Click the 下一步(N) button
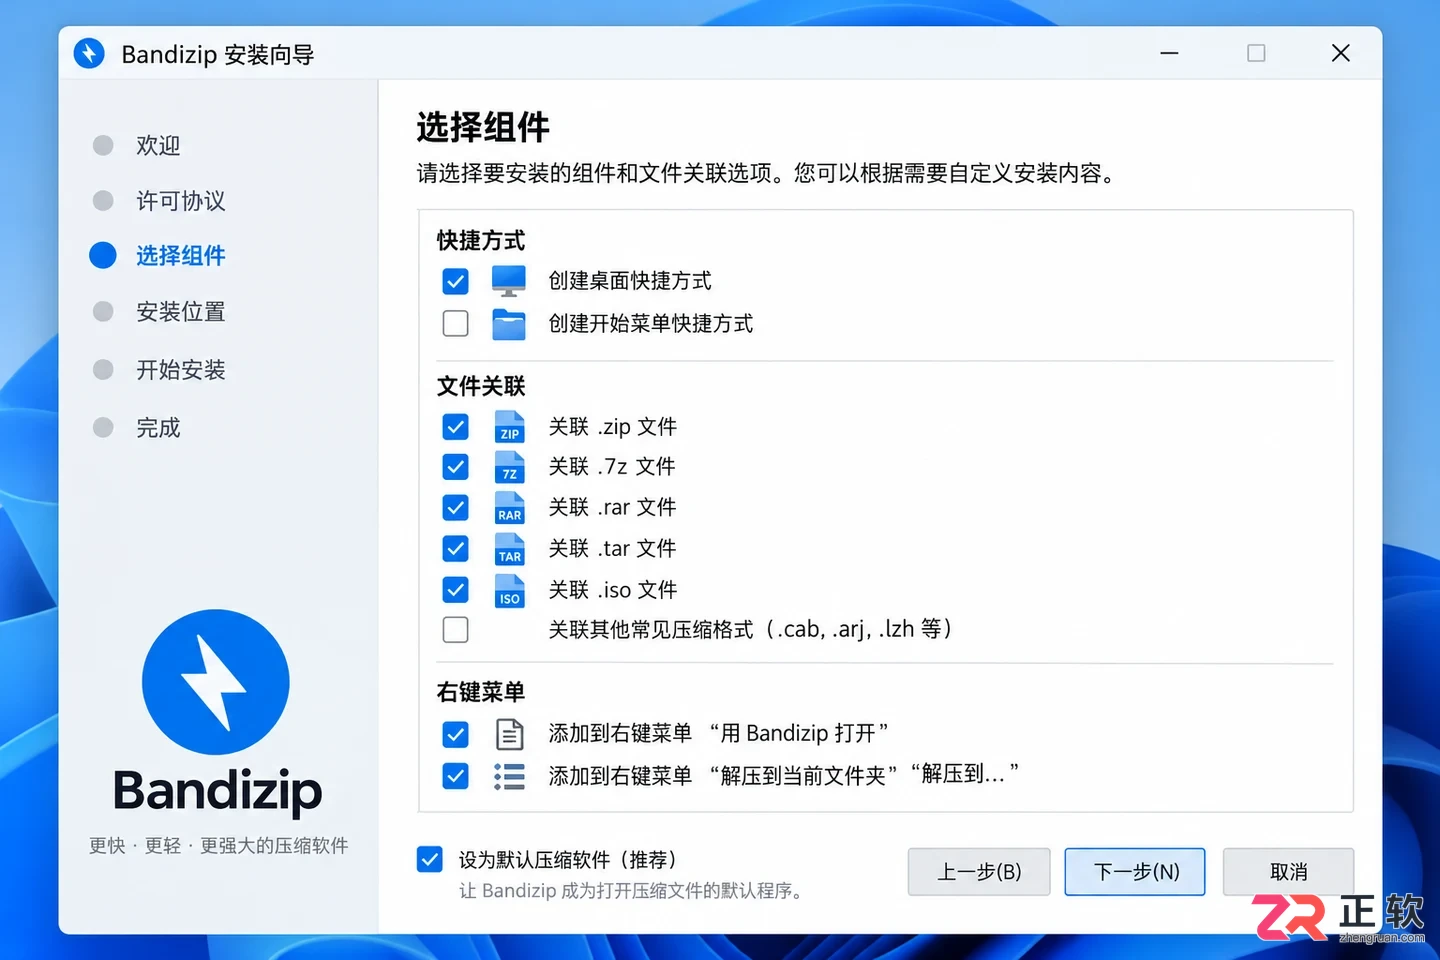The image size is (1440, 960). click(1135, 872)
